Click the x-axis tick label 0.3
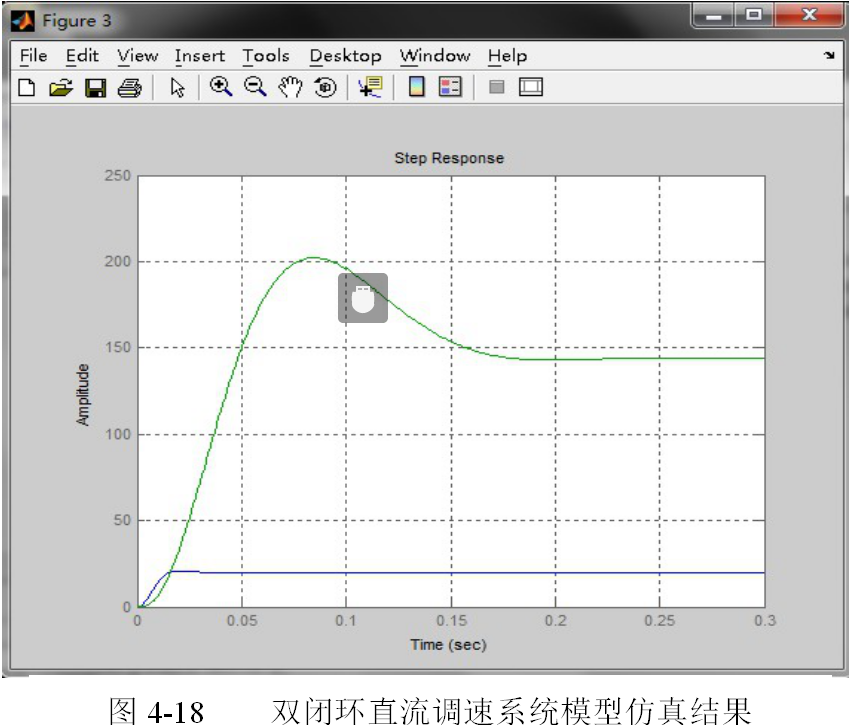 [765, 620]
